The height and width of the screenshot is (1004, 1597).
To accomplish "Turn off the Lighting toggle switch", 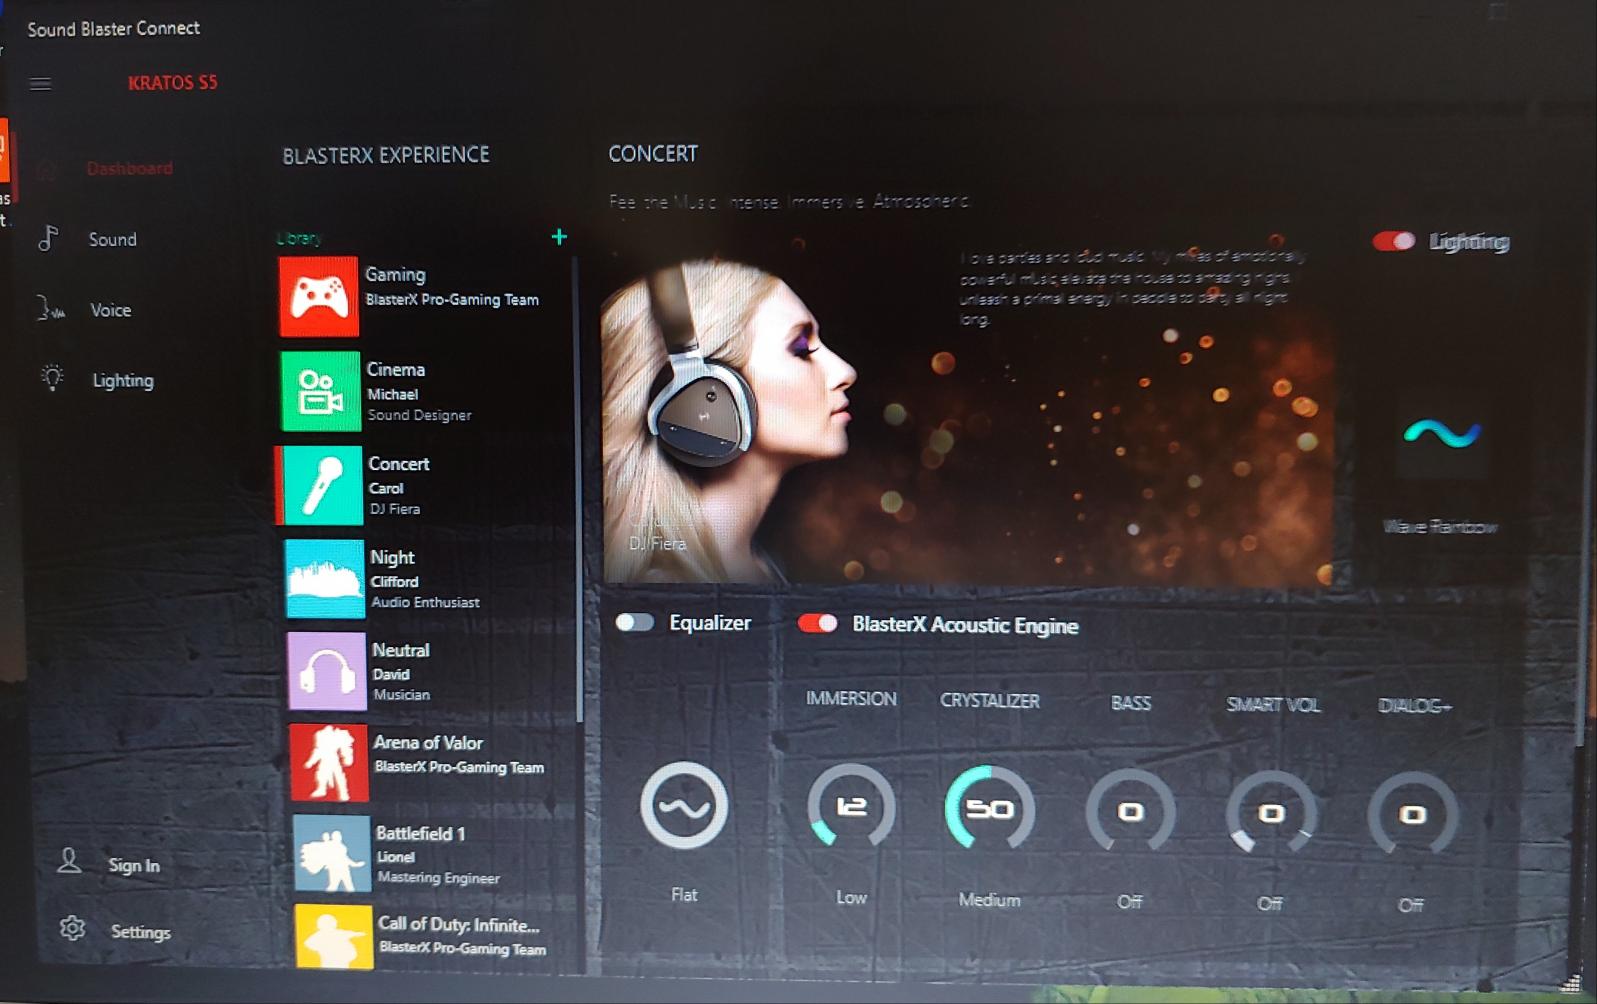I will click(1393, 241).
